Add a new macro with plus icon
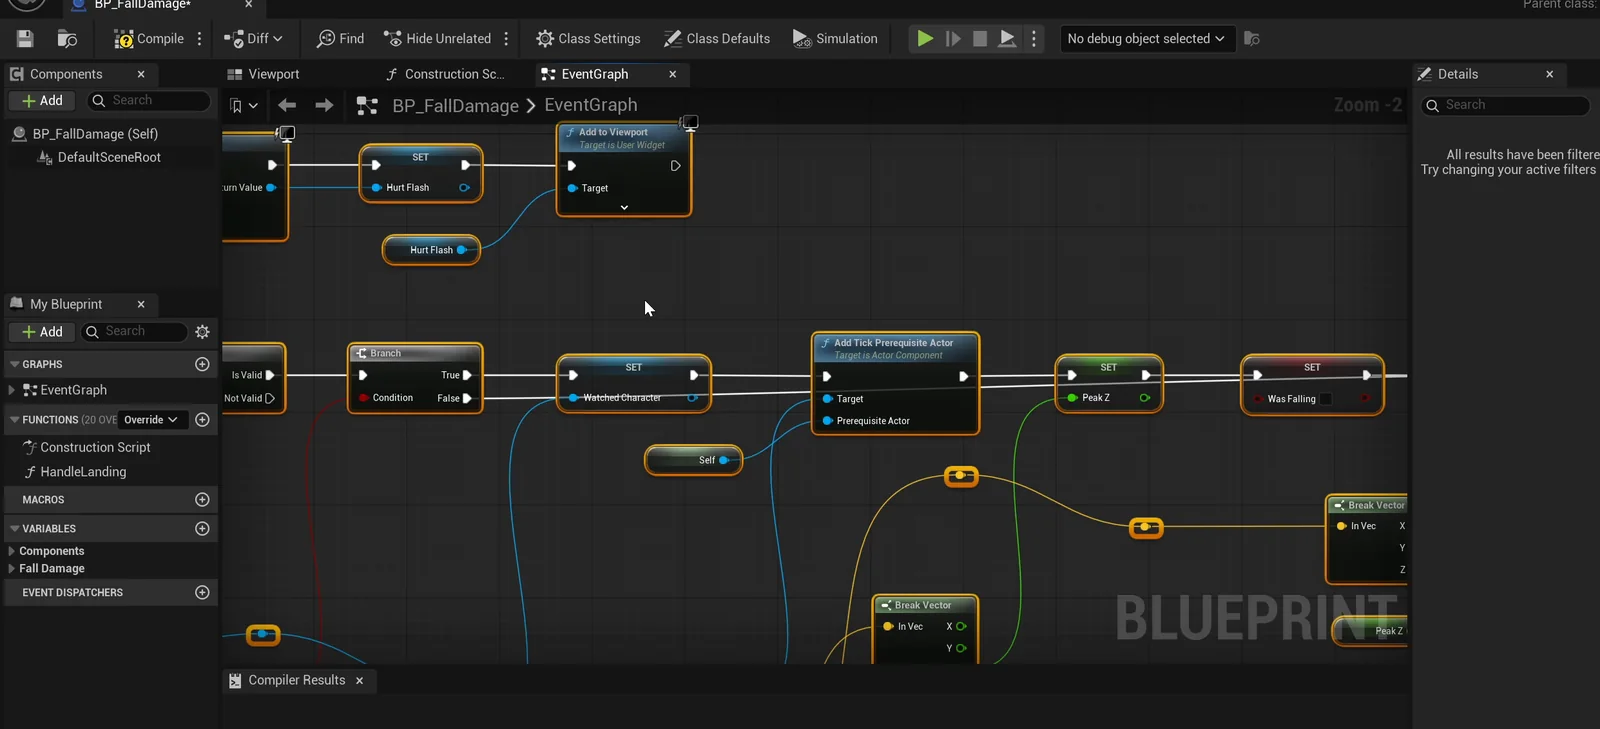Screen dimensions: 1600x729 (202, 500)
